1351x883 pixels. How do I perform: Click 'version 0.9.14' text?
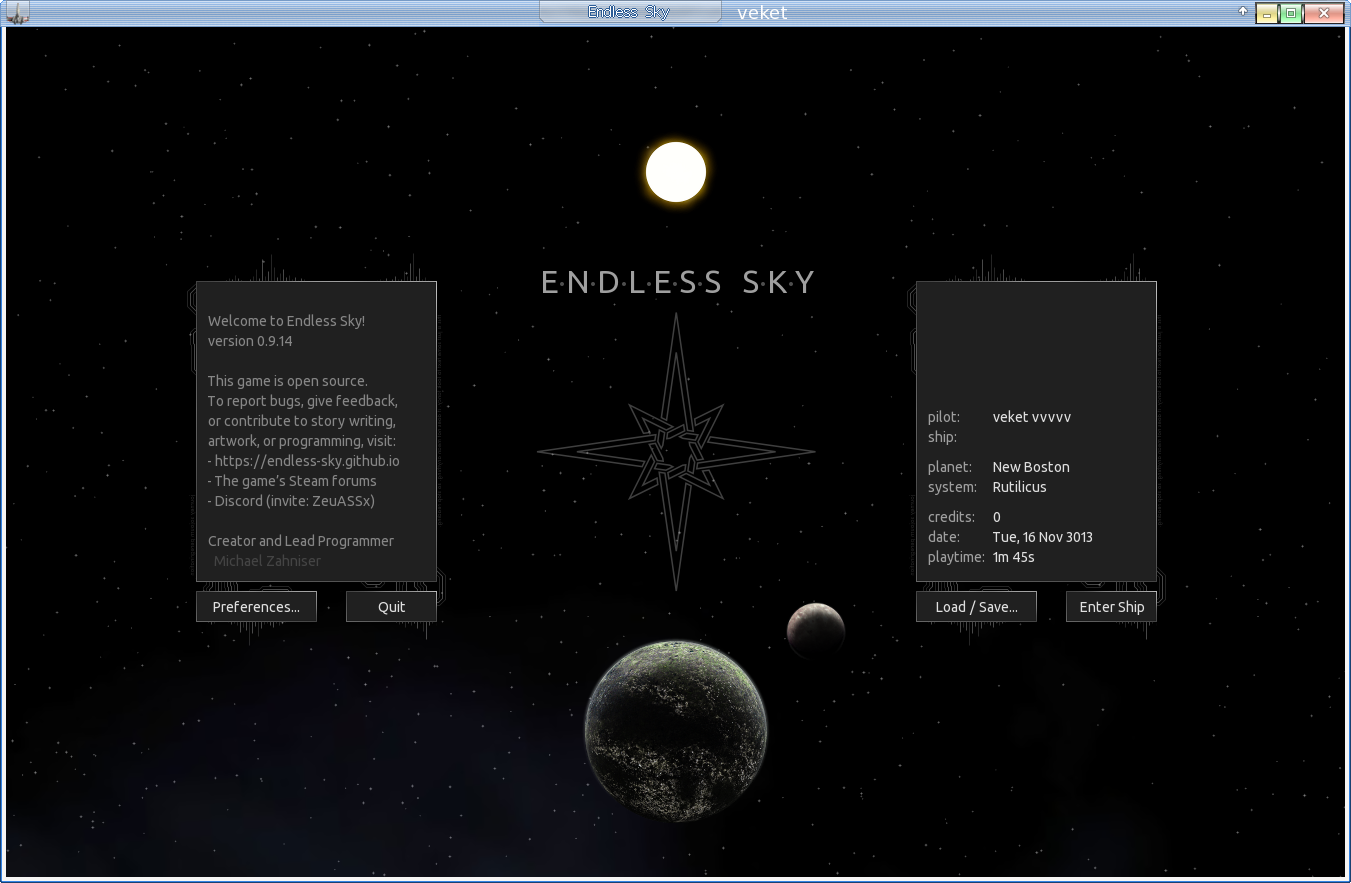[250, 341]
